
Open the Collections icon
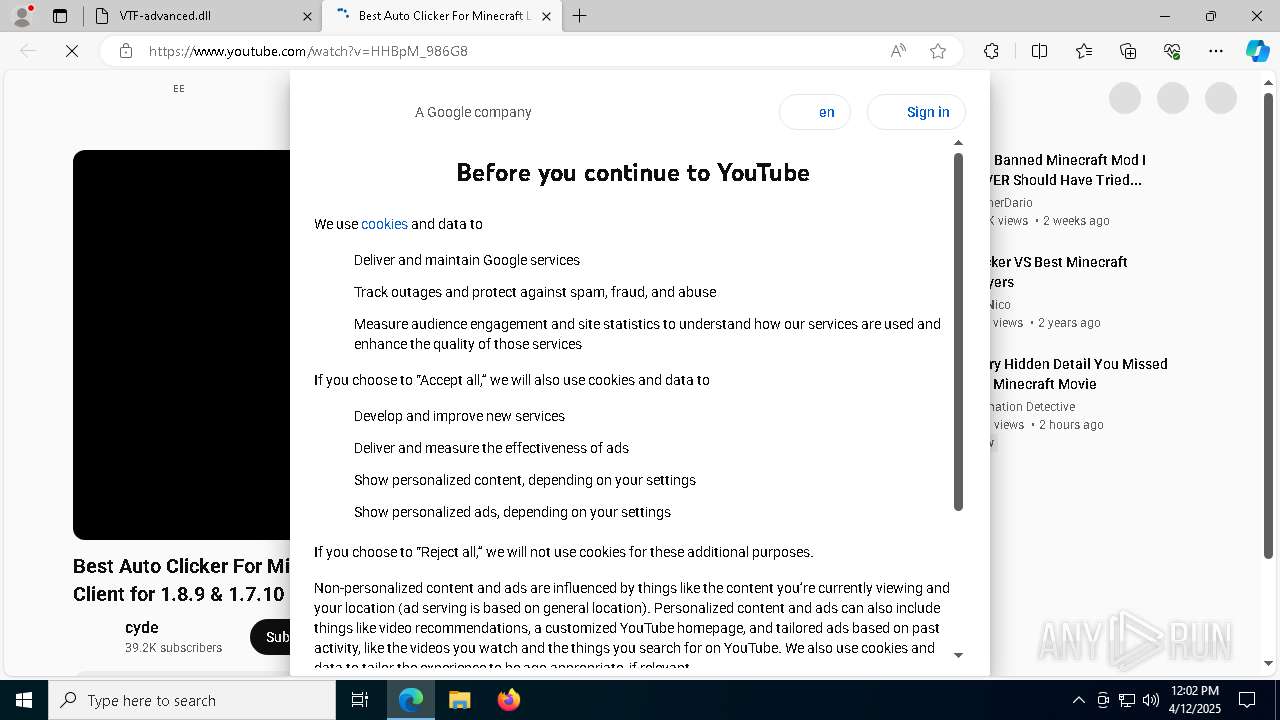(1128, 51)
